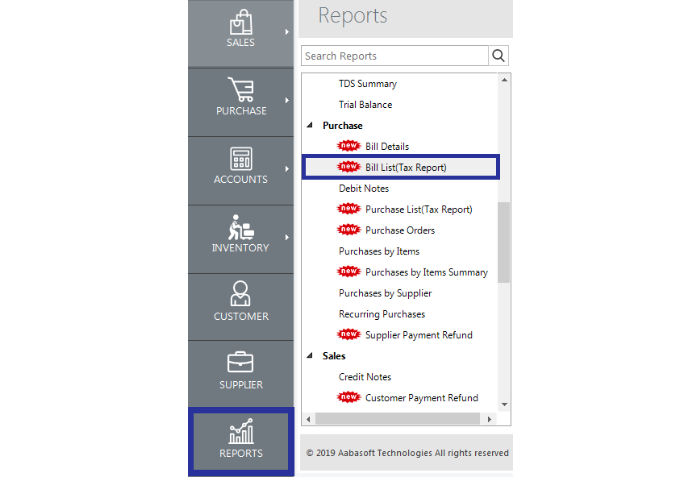Collapse the Purchase reports tree group
Viewport: 700px width, 477px height.
(x=309, y=126)
